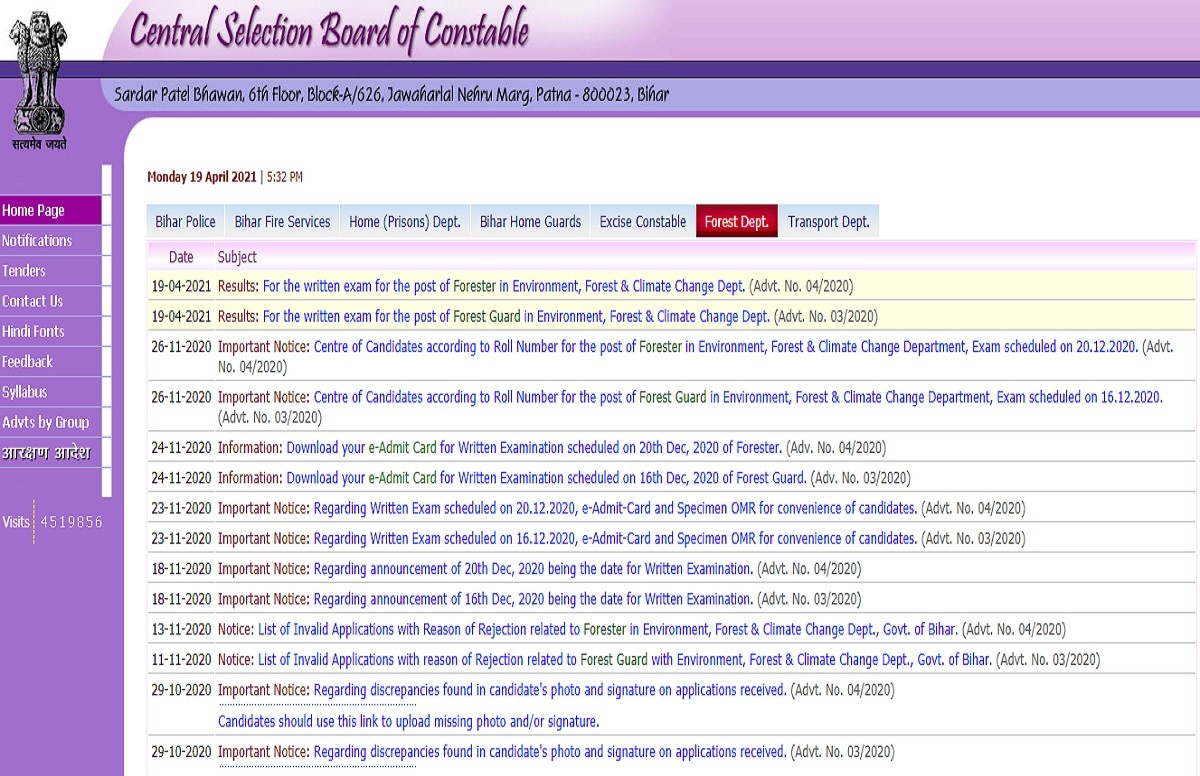
Task: Open the Bihar Home Guards tab
Action: tap(530, 222)
